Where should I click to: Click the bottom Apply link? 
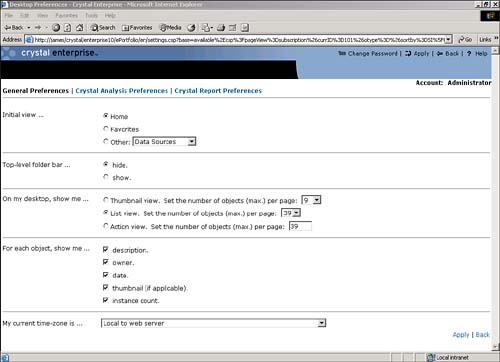click(461, 335)
